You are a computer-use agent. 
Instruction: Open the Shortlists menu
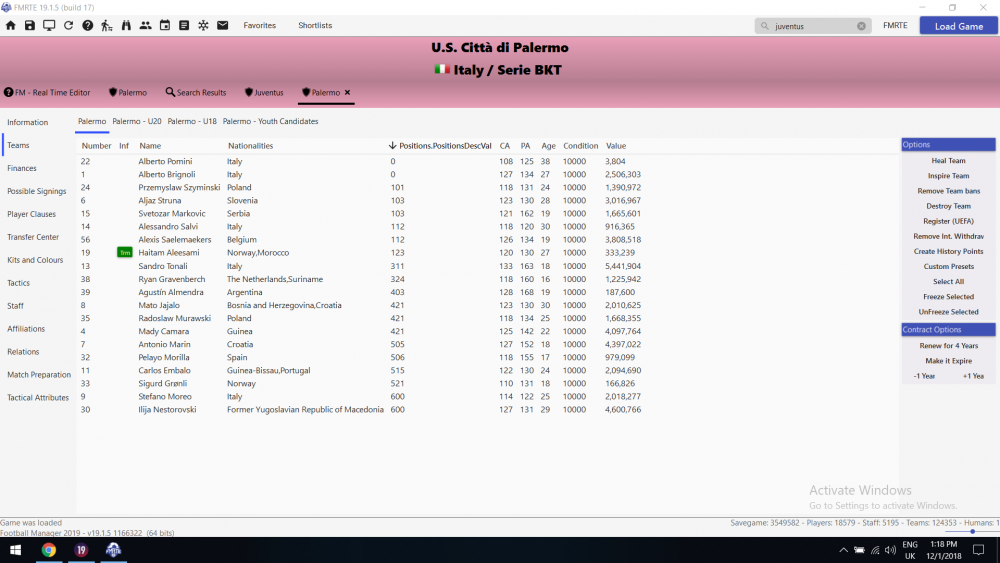315,25
